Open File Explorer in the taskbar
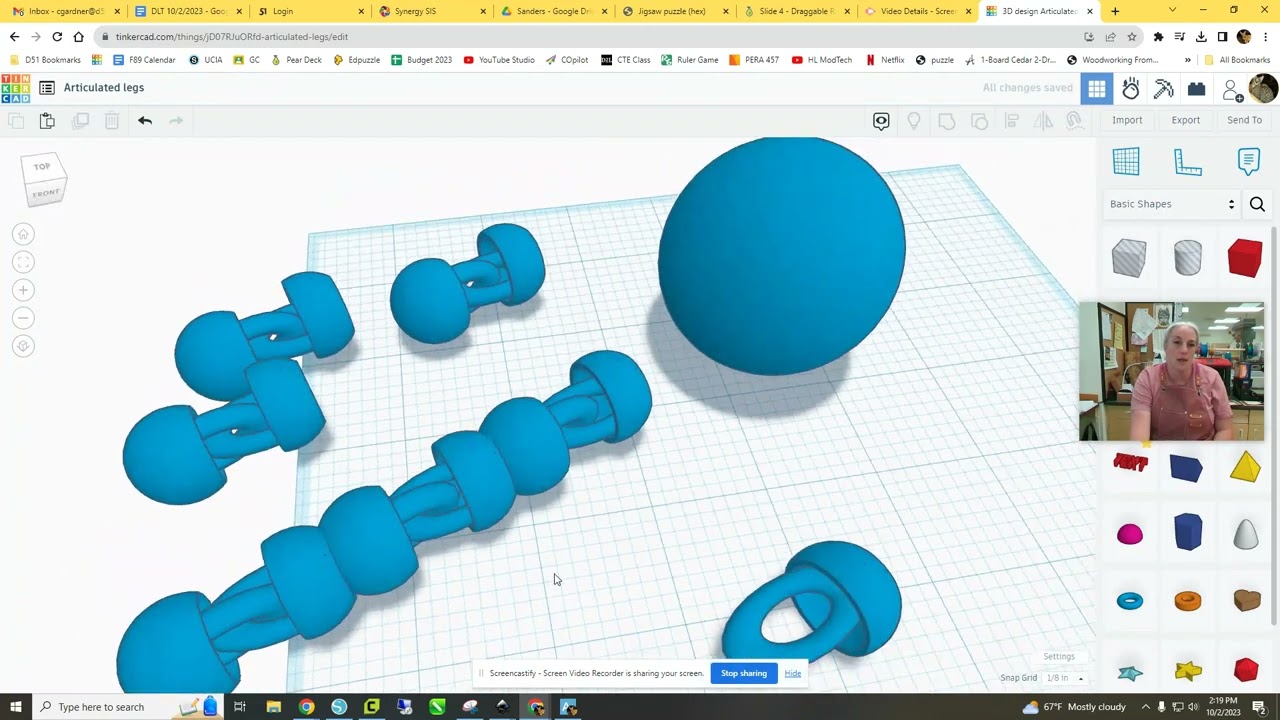 273,707
